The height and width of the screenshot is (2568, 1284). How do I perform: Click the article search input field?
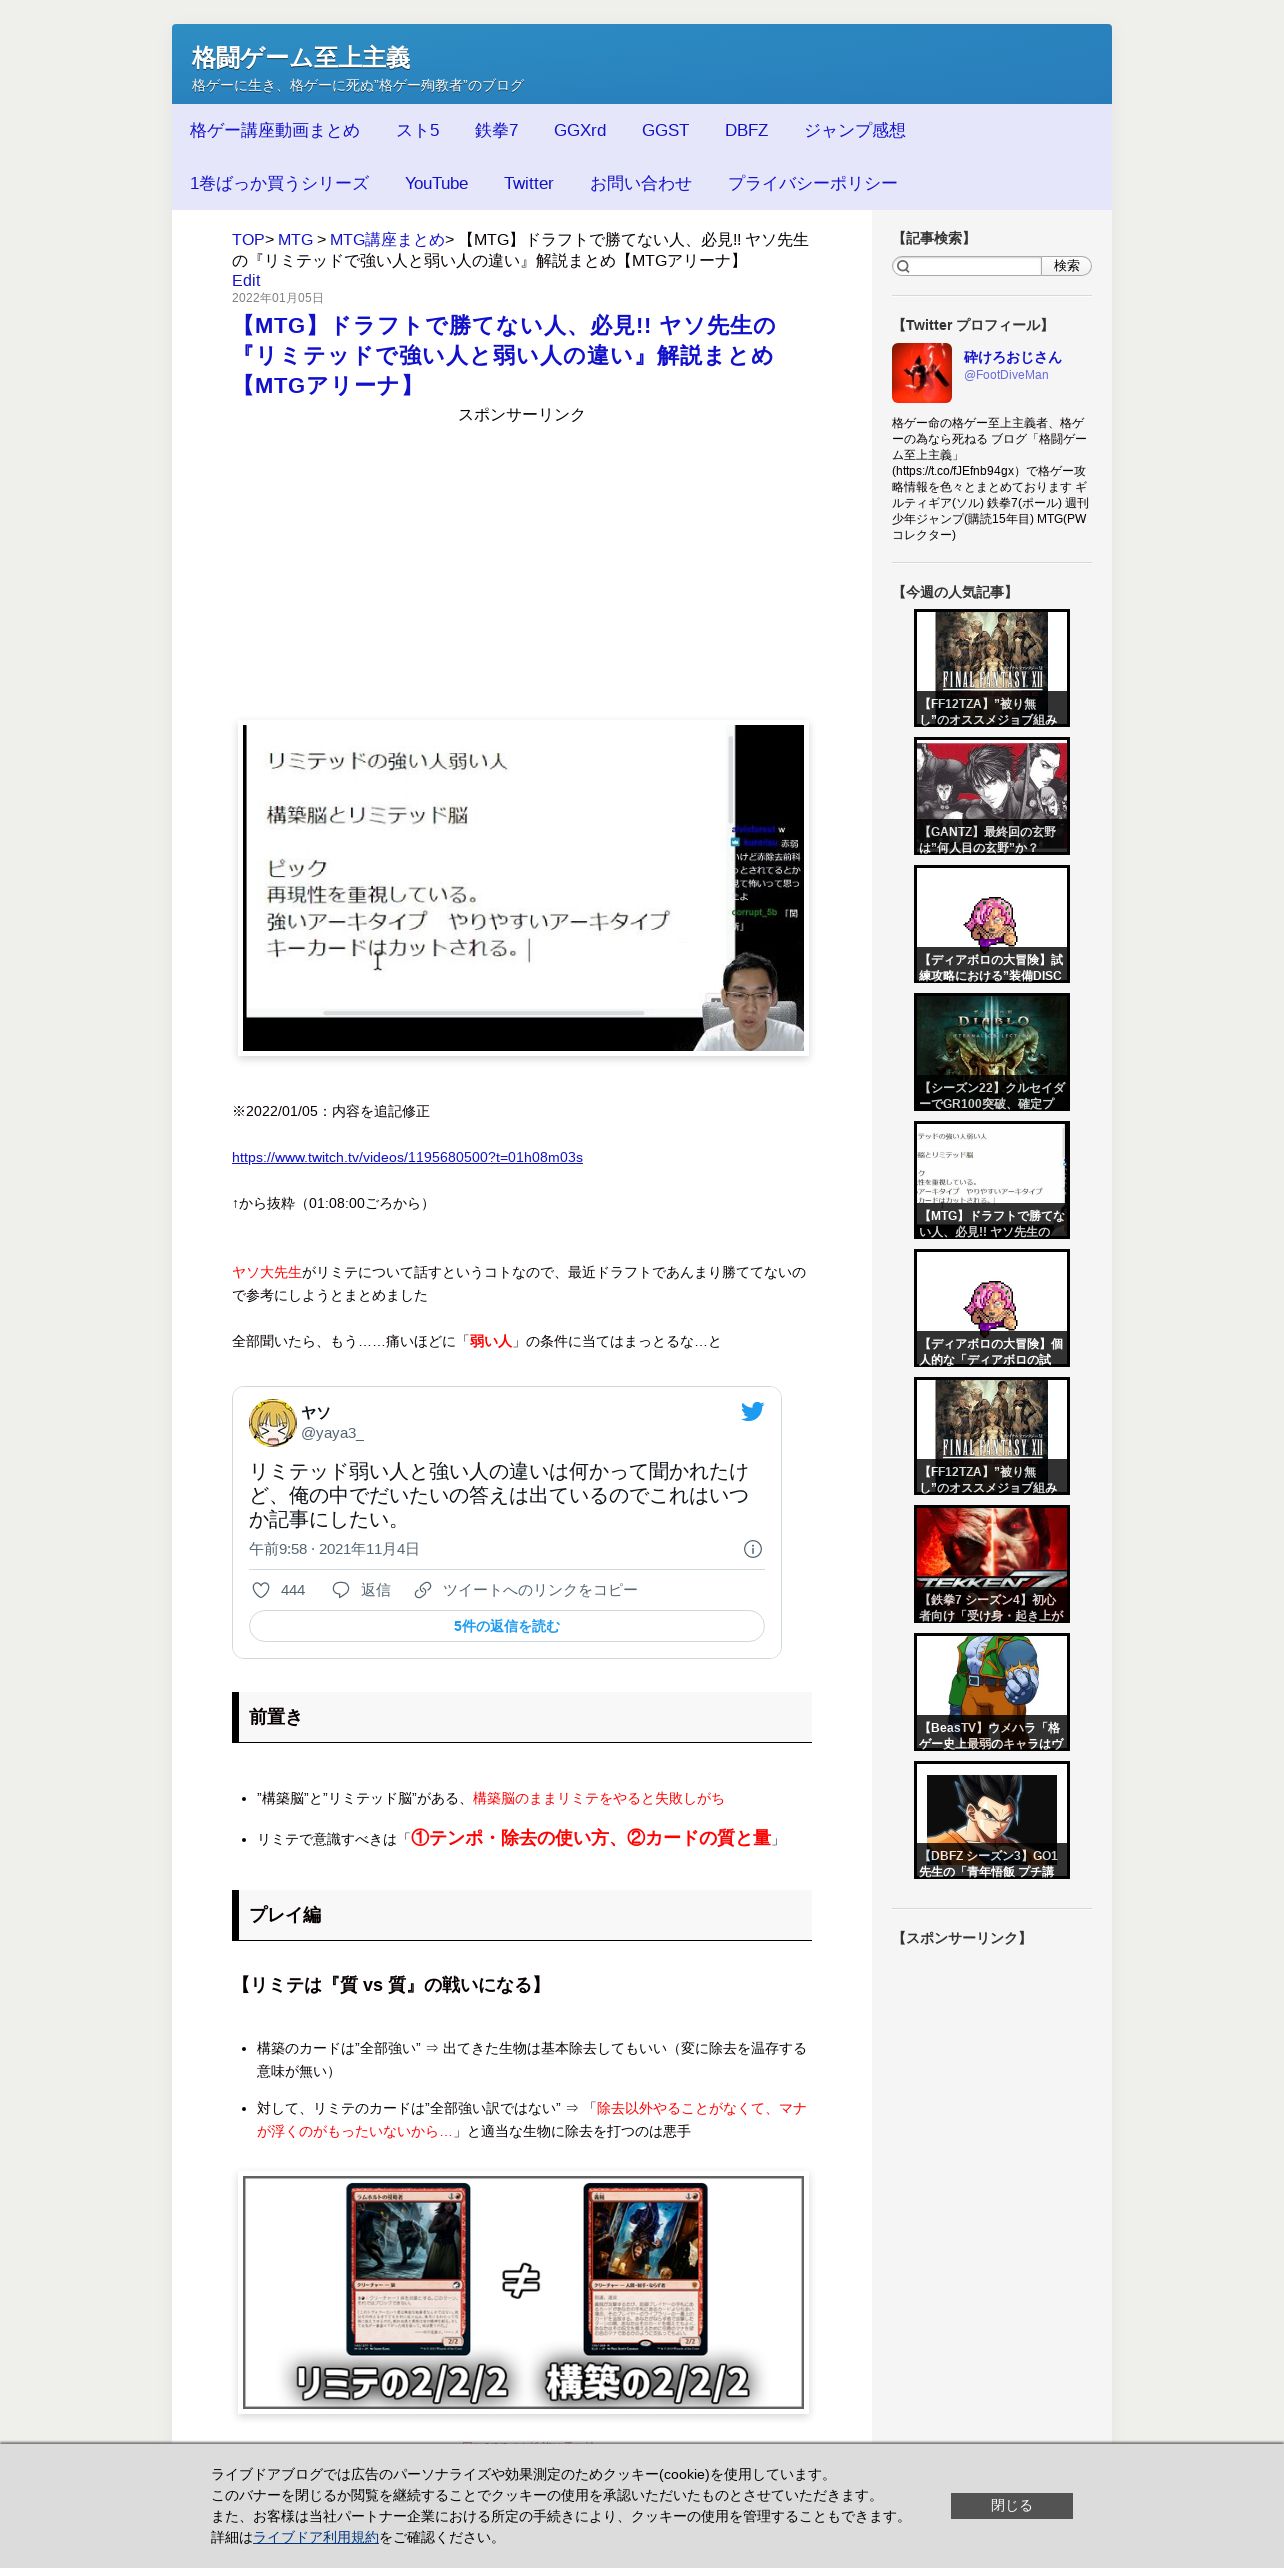pos(976,266)
